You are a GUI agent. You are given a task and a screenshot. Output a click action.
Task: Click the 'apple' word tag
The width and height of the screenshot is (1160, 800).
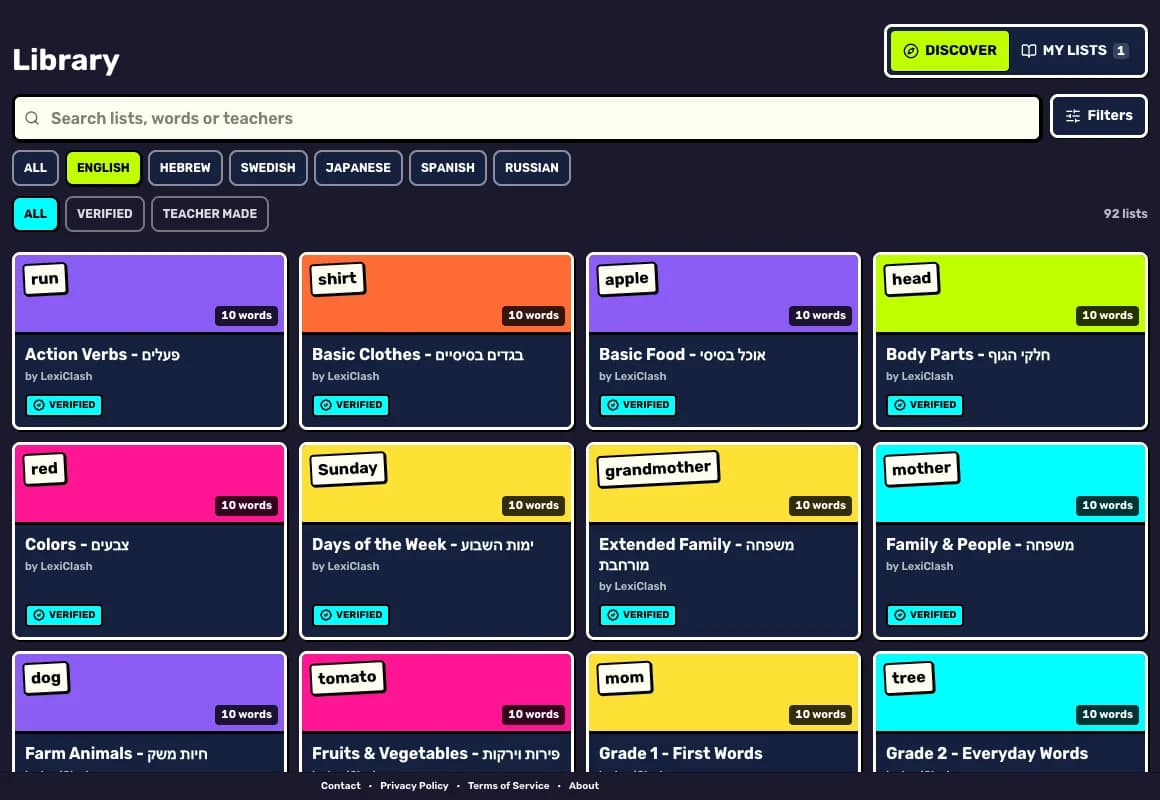point(627,279)
